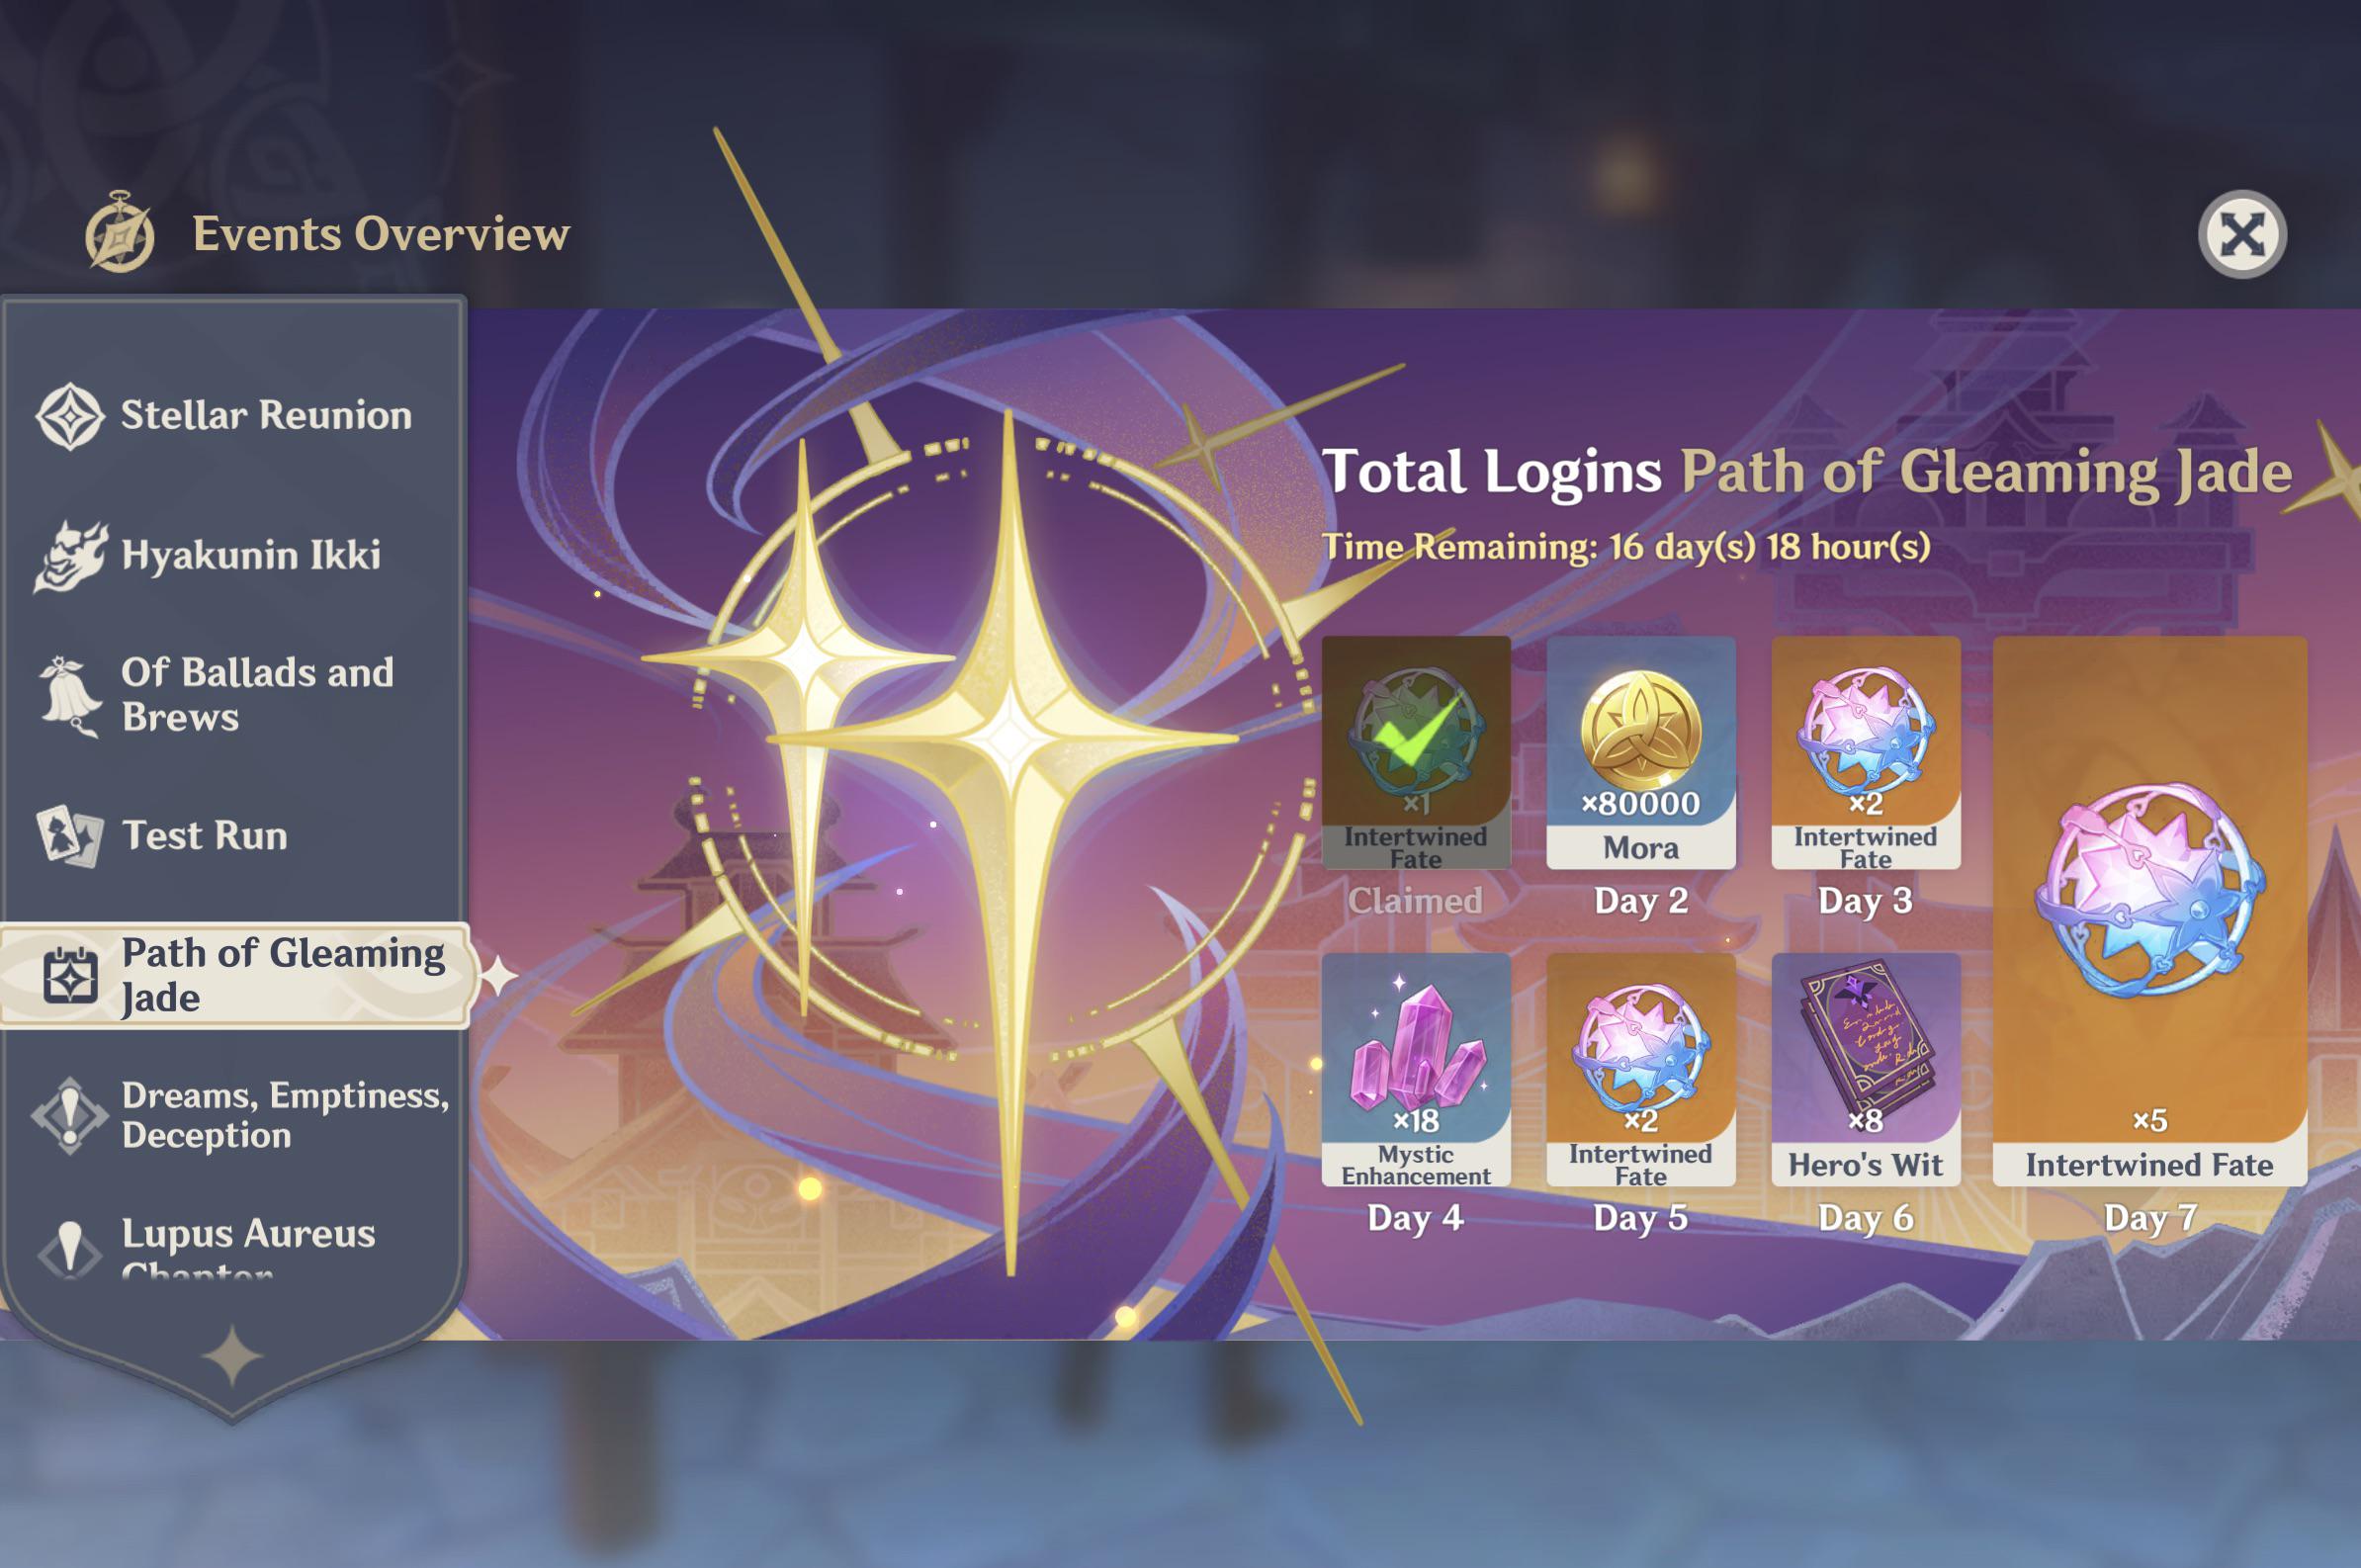Click the Events Overview compass icon
The height and width of the screenshot is (1568, 2361).
click(119, 232)
